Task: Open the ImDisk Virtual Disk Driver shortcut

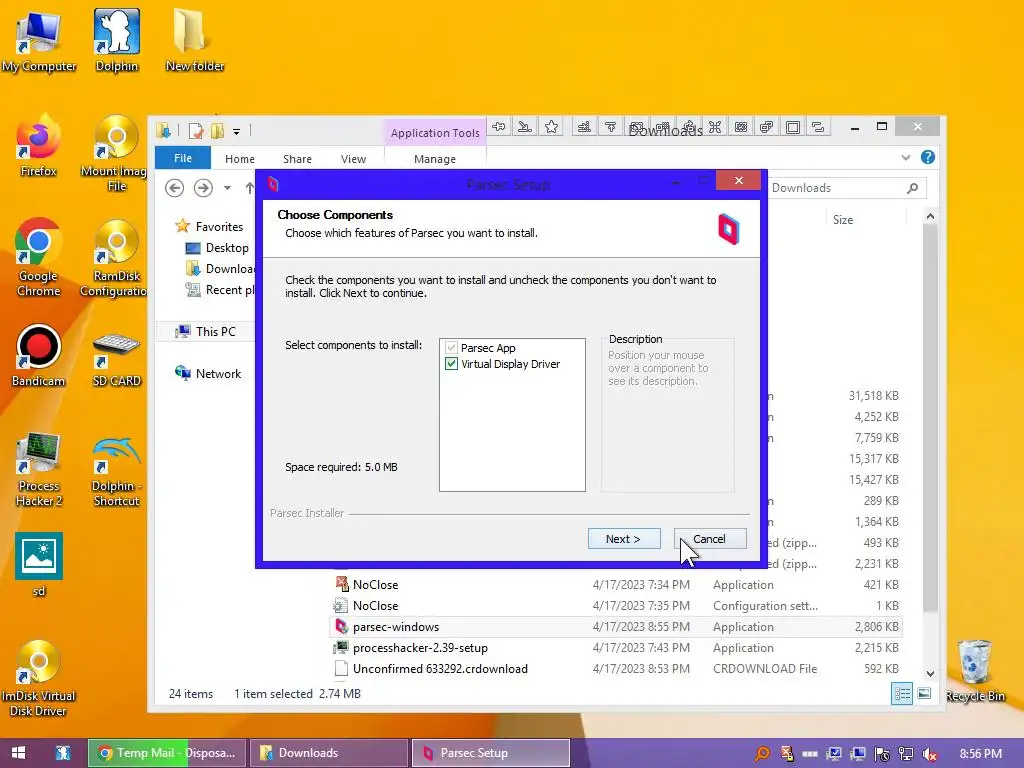Action: point(39,679)
